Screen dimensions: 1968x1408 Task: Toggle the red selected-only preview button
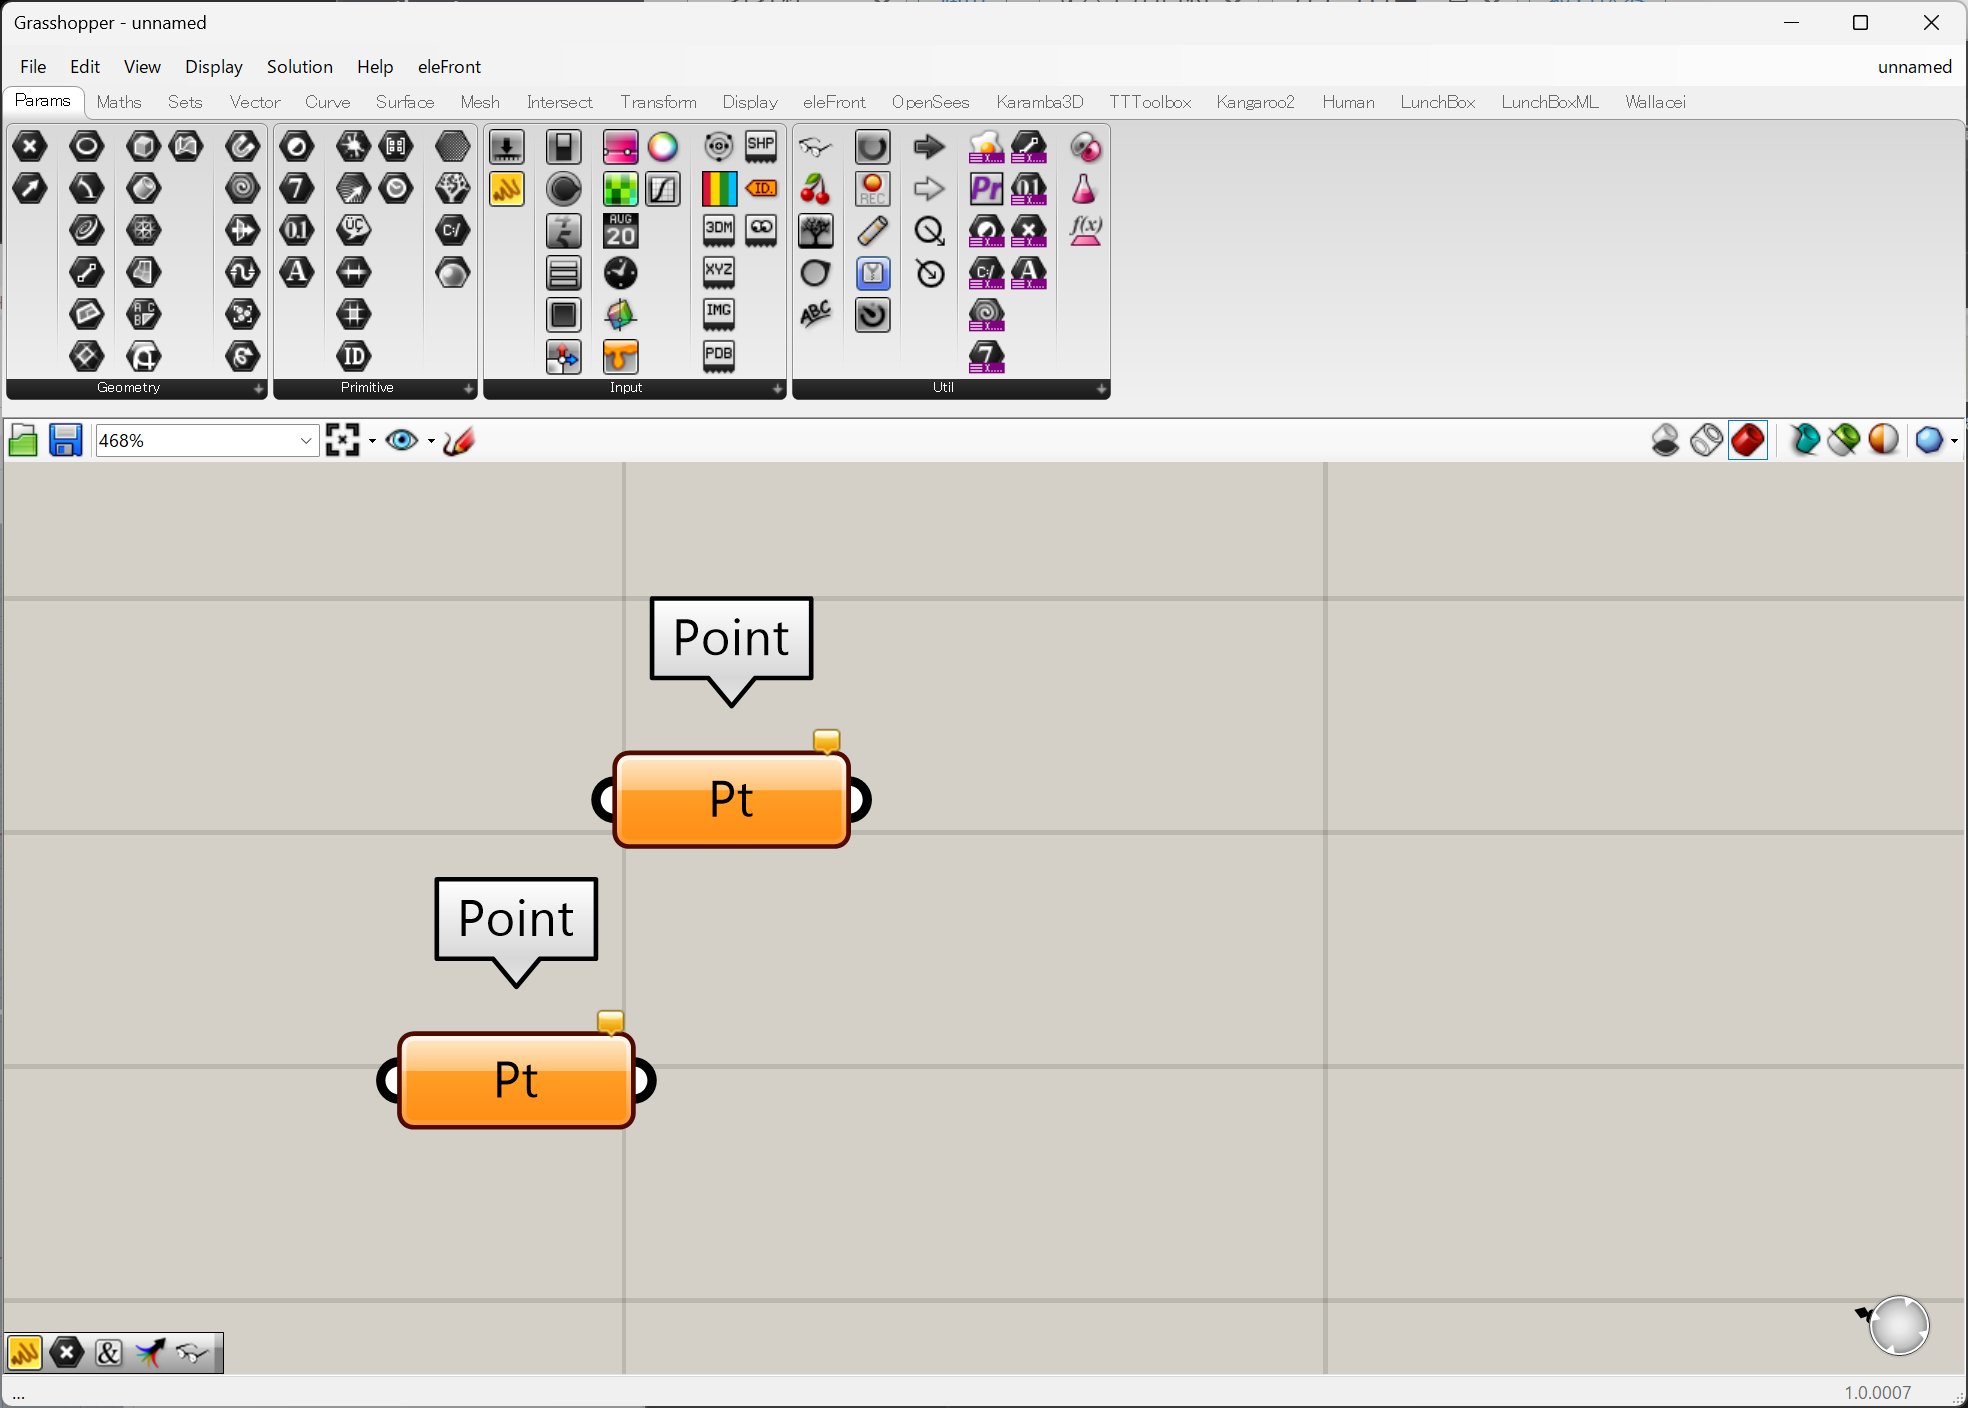click(x=1748, y=440)
